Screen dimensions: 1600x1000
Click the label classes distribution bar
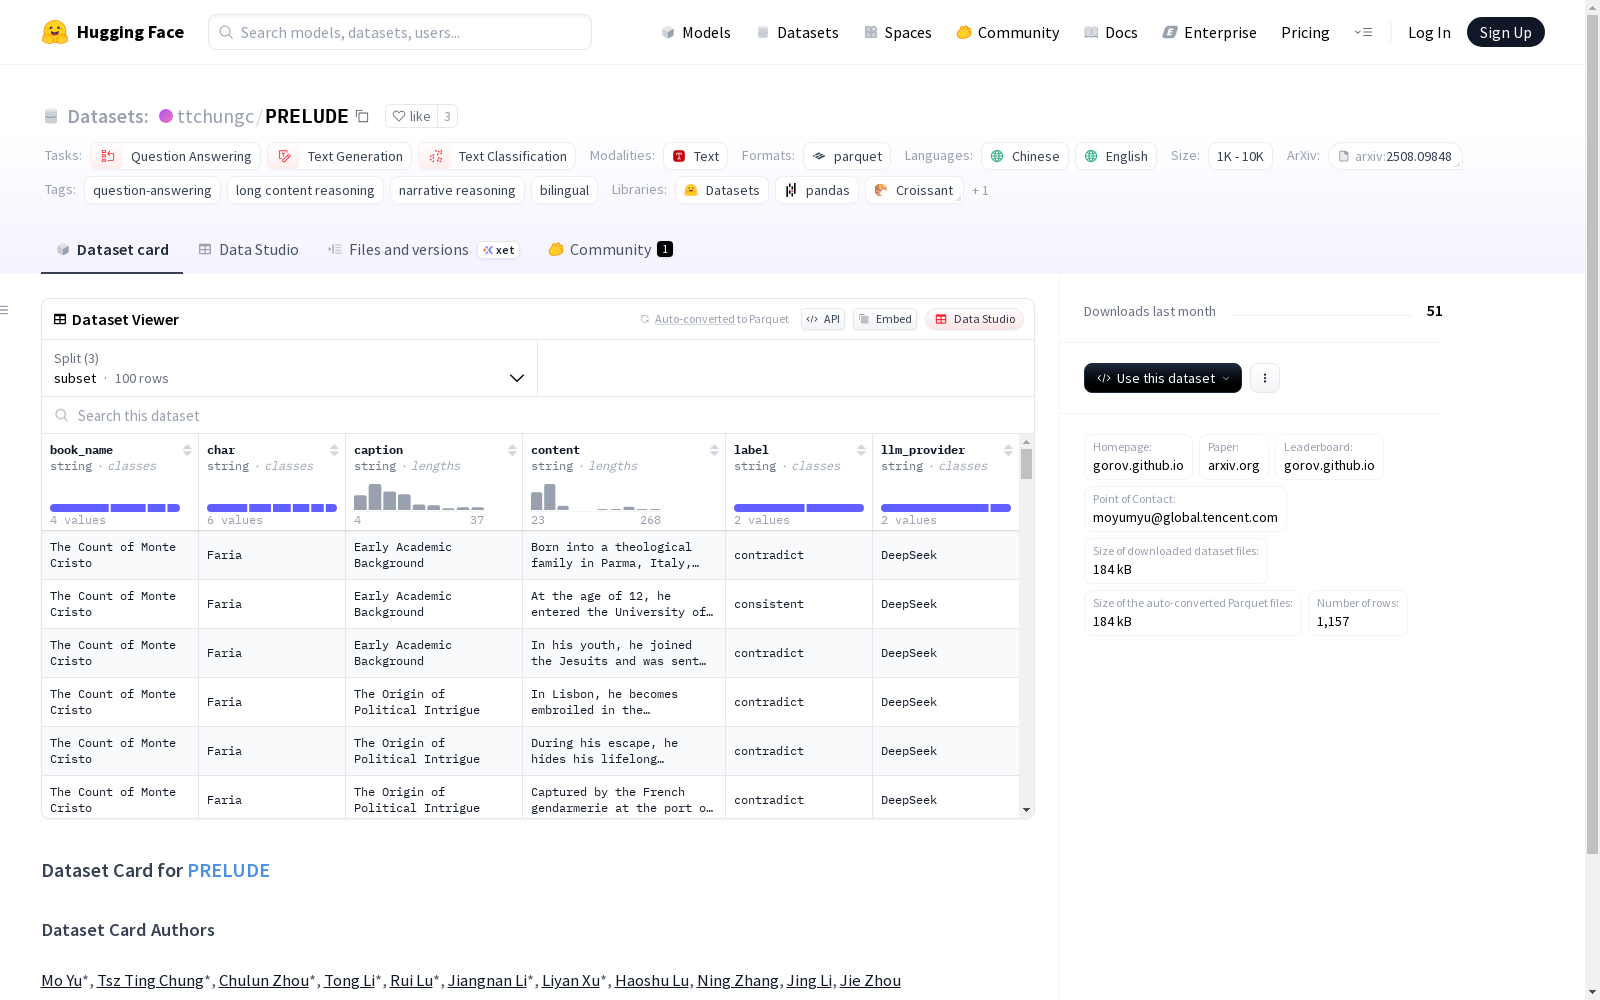[799, 508]
